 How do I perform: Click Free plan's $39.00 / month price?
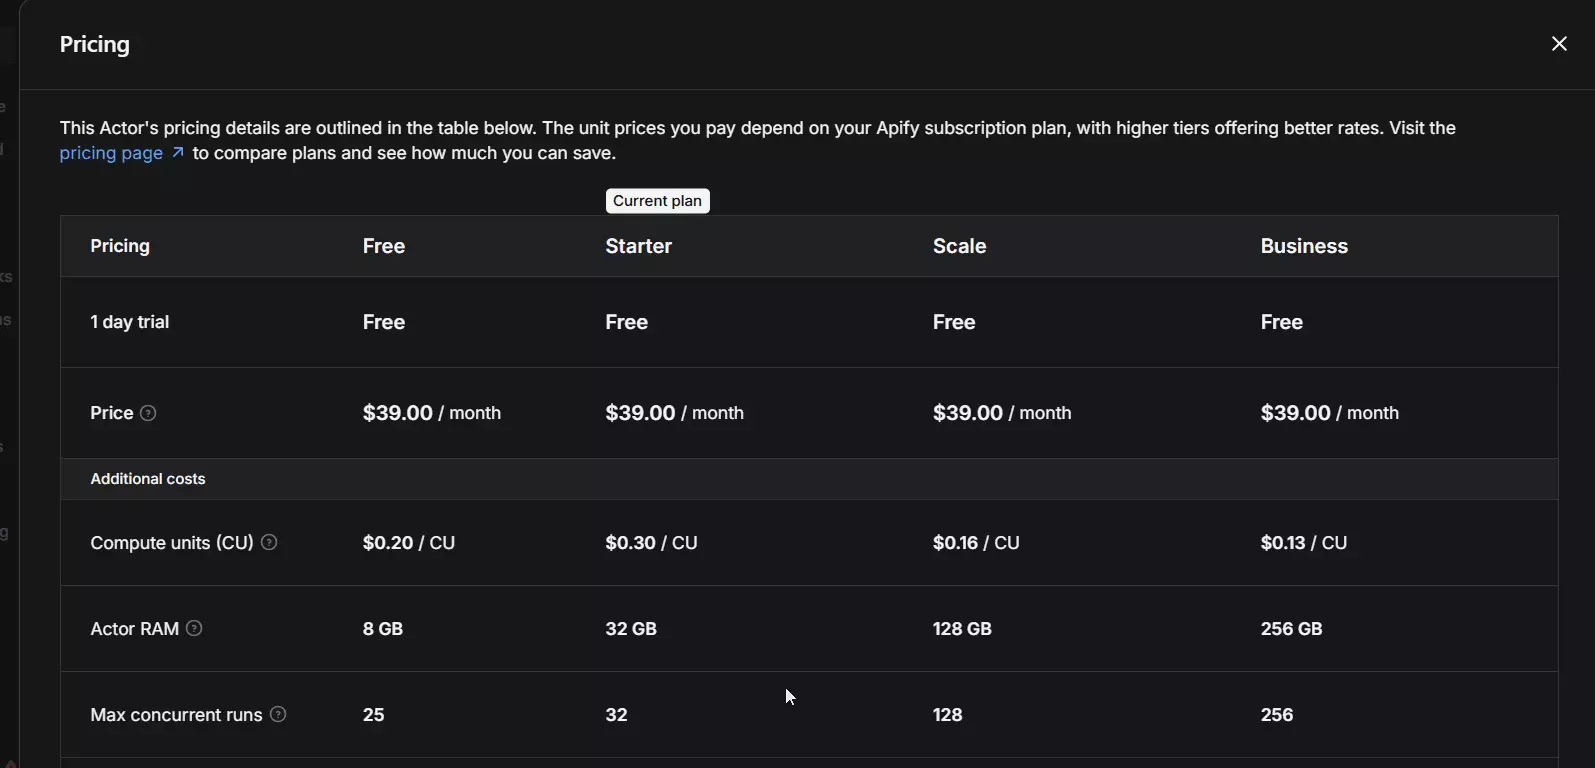pos(432,413)
